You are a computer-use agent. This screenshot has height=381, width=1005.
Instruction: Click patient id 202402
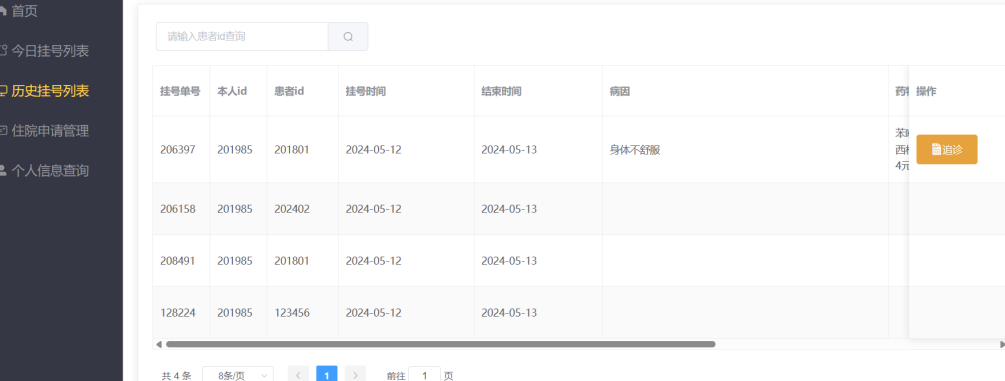pyautogui.click(x=292, y=209)
